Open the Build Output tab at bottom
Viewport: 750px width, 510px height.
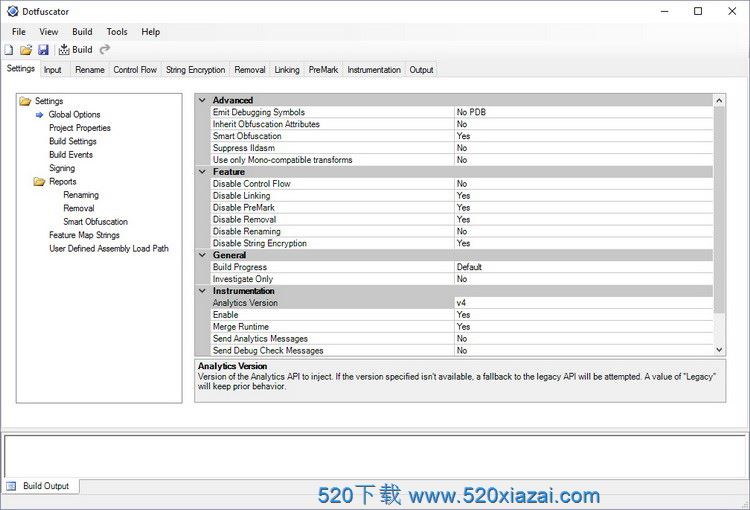pos(41,486)
